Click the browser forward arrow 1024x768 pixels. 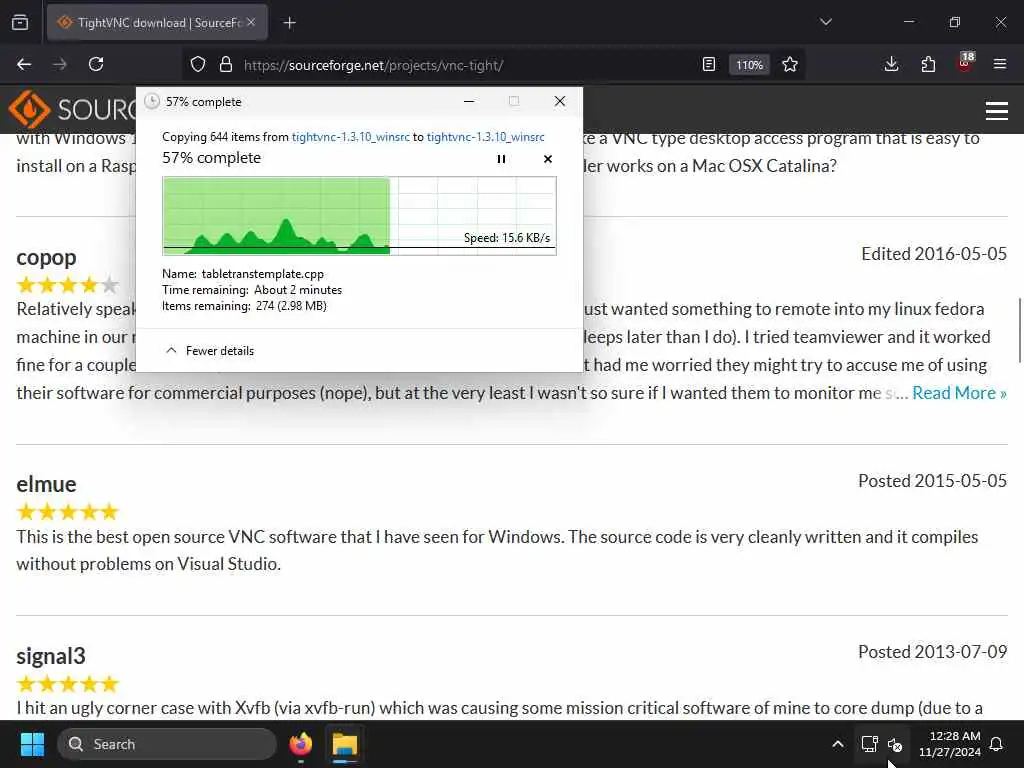point(60,65)
